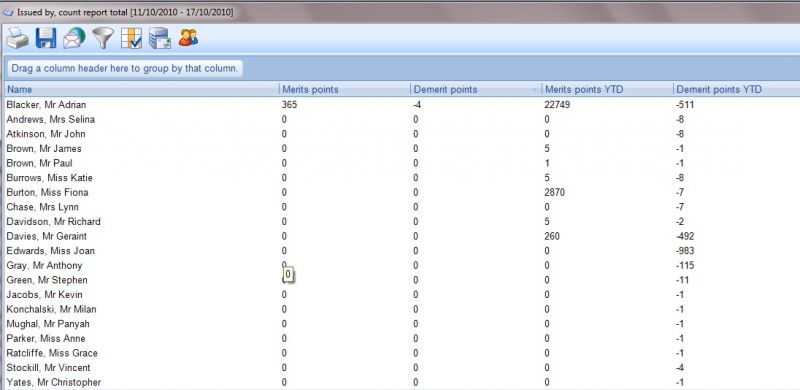Viewport: 800px width, 390px height.
Task: Open the users people icon
Action: click(x=188, y=38)
